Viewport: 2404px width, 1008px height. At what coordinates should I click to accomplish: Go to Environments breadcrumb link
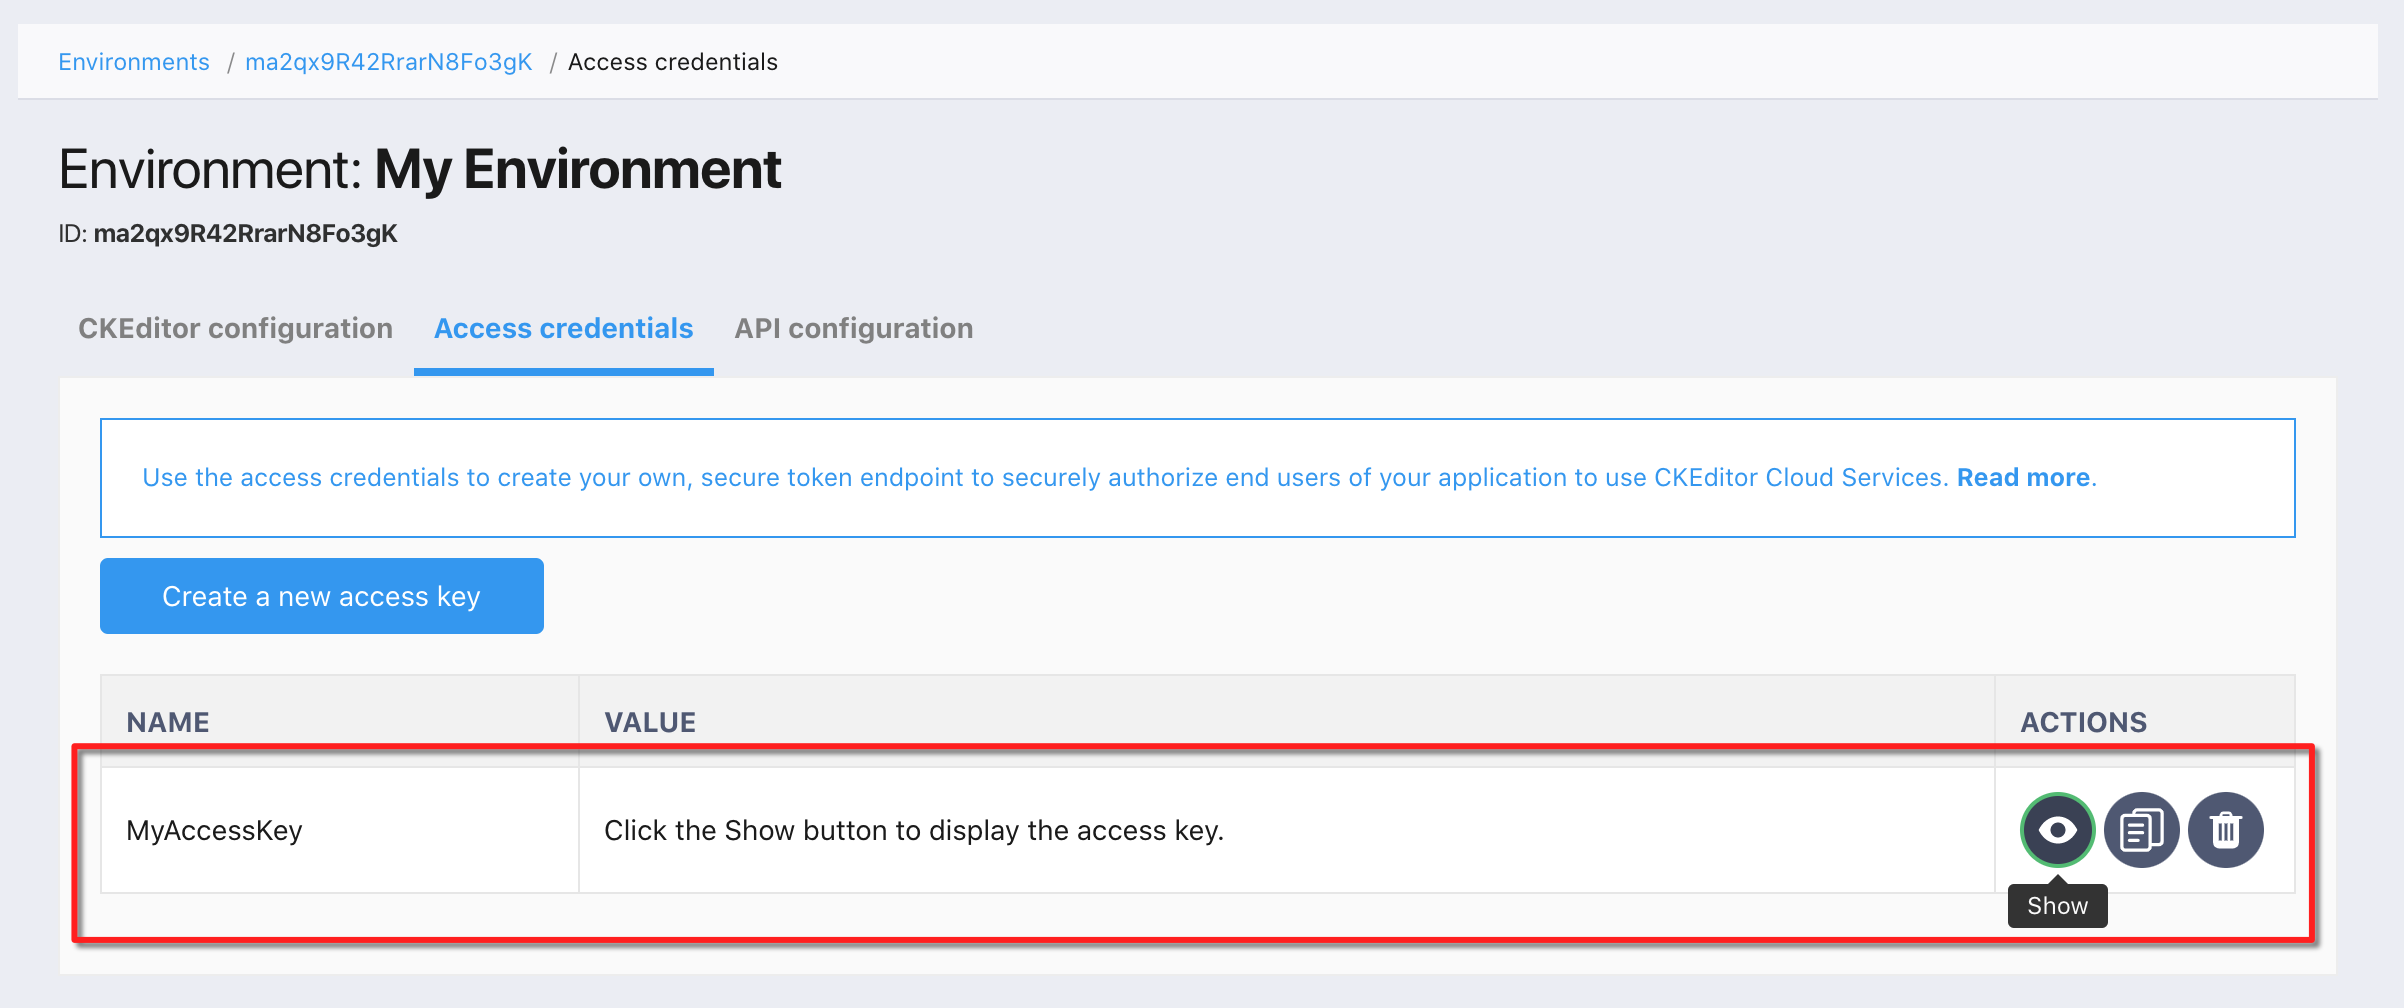coord(134,62)
